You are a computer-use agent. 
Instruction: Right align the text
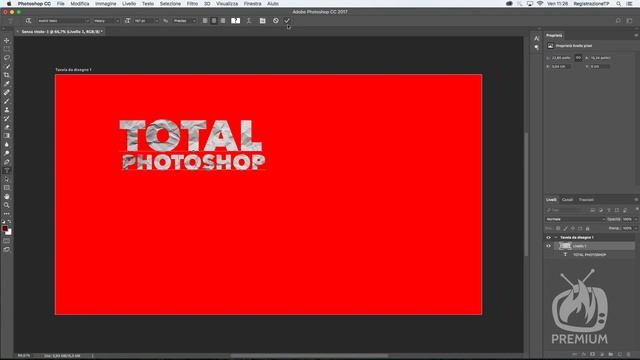(x=223, y=20)
